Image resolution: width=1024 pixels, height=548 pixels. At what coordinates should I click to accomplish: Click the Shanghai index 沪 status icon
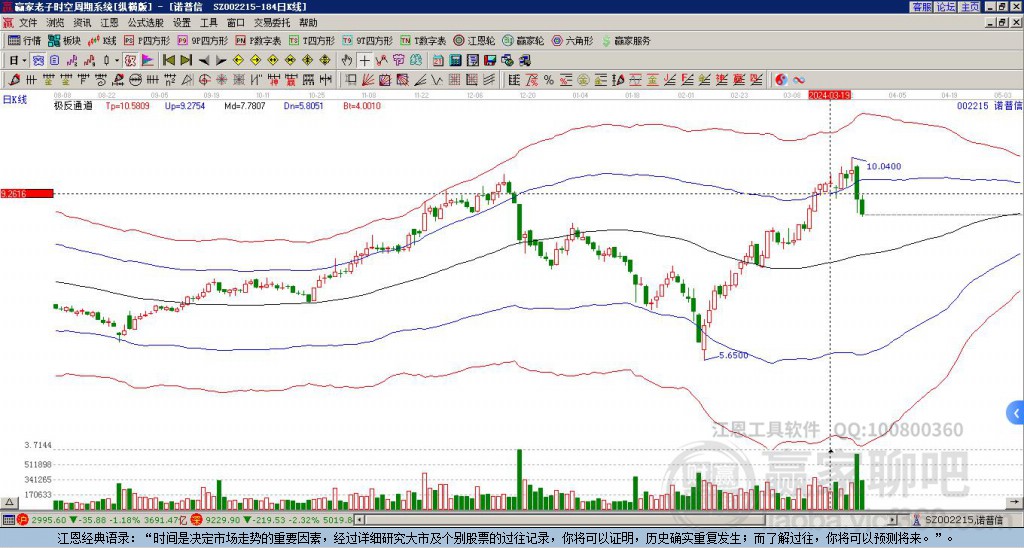click(23, 521)
